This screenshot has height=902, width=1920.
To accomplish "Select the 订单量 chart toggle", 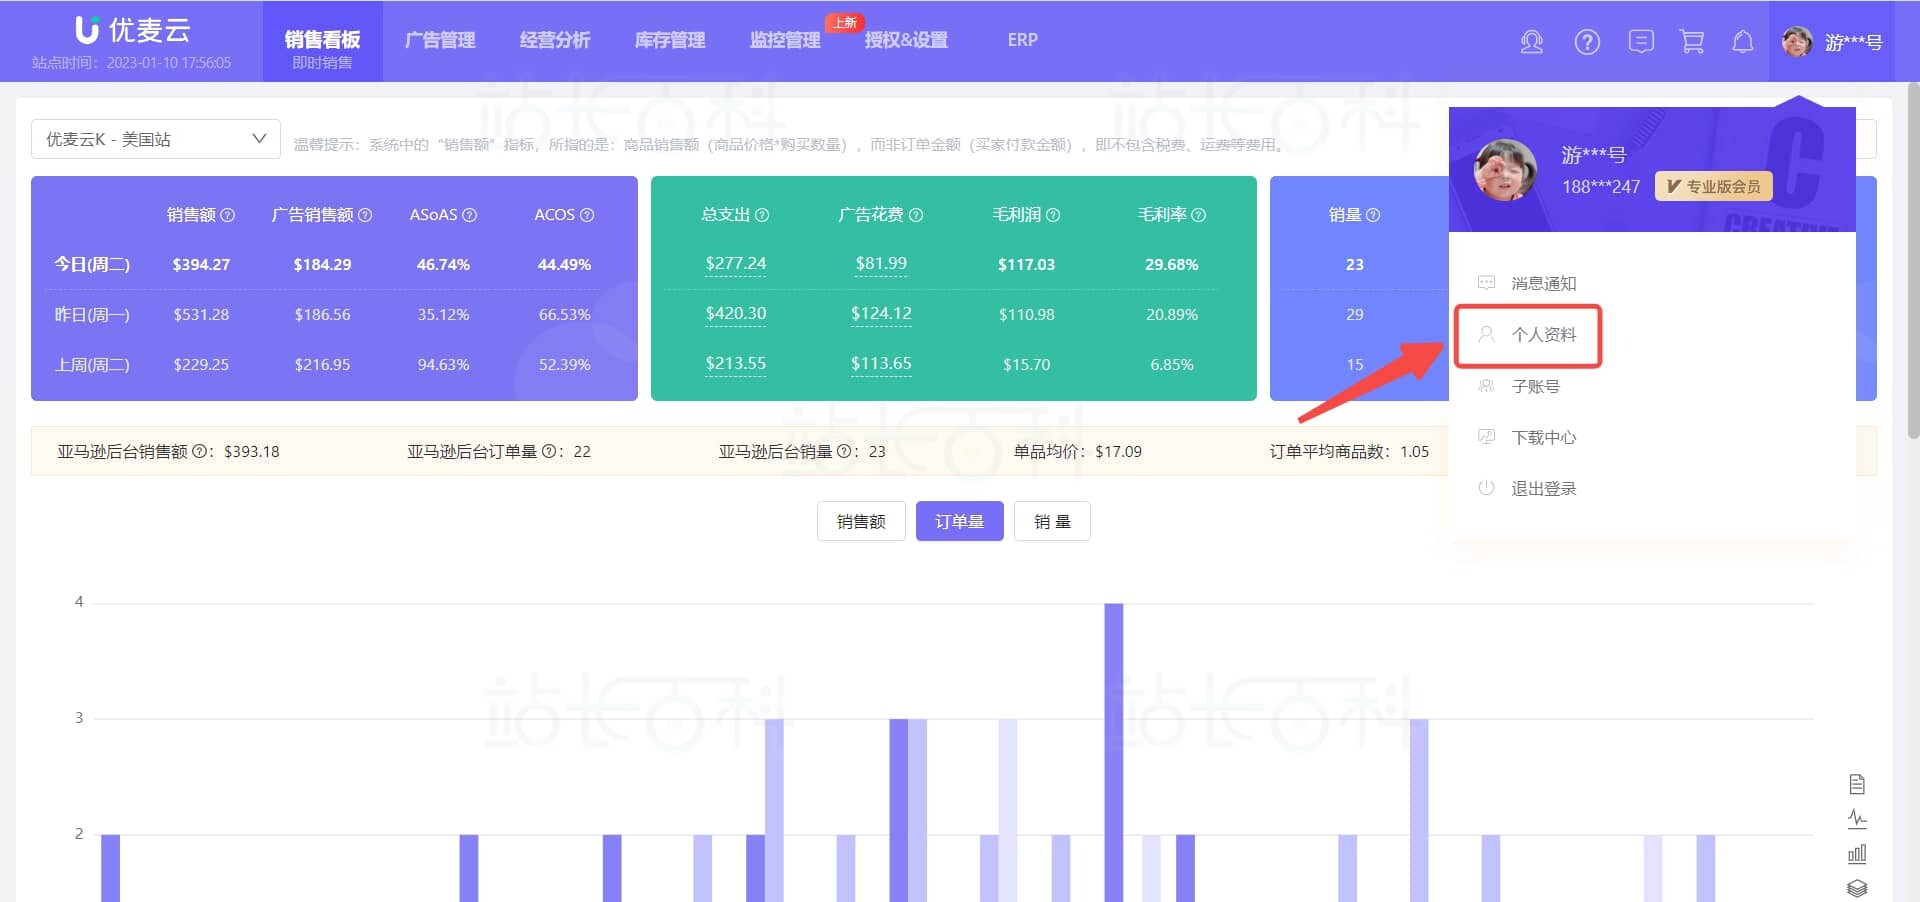I will (x=959, y=521).
